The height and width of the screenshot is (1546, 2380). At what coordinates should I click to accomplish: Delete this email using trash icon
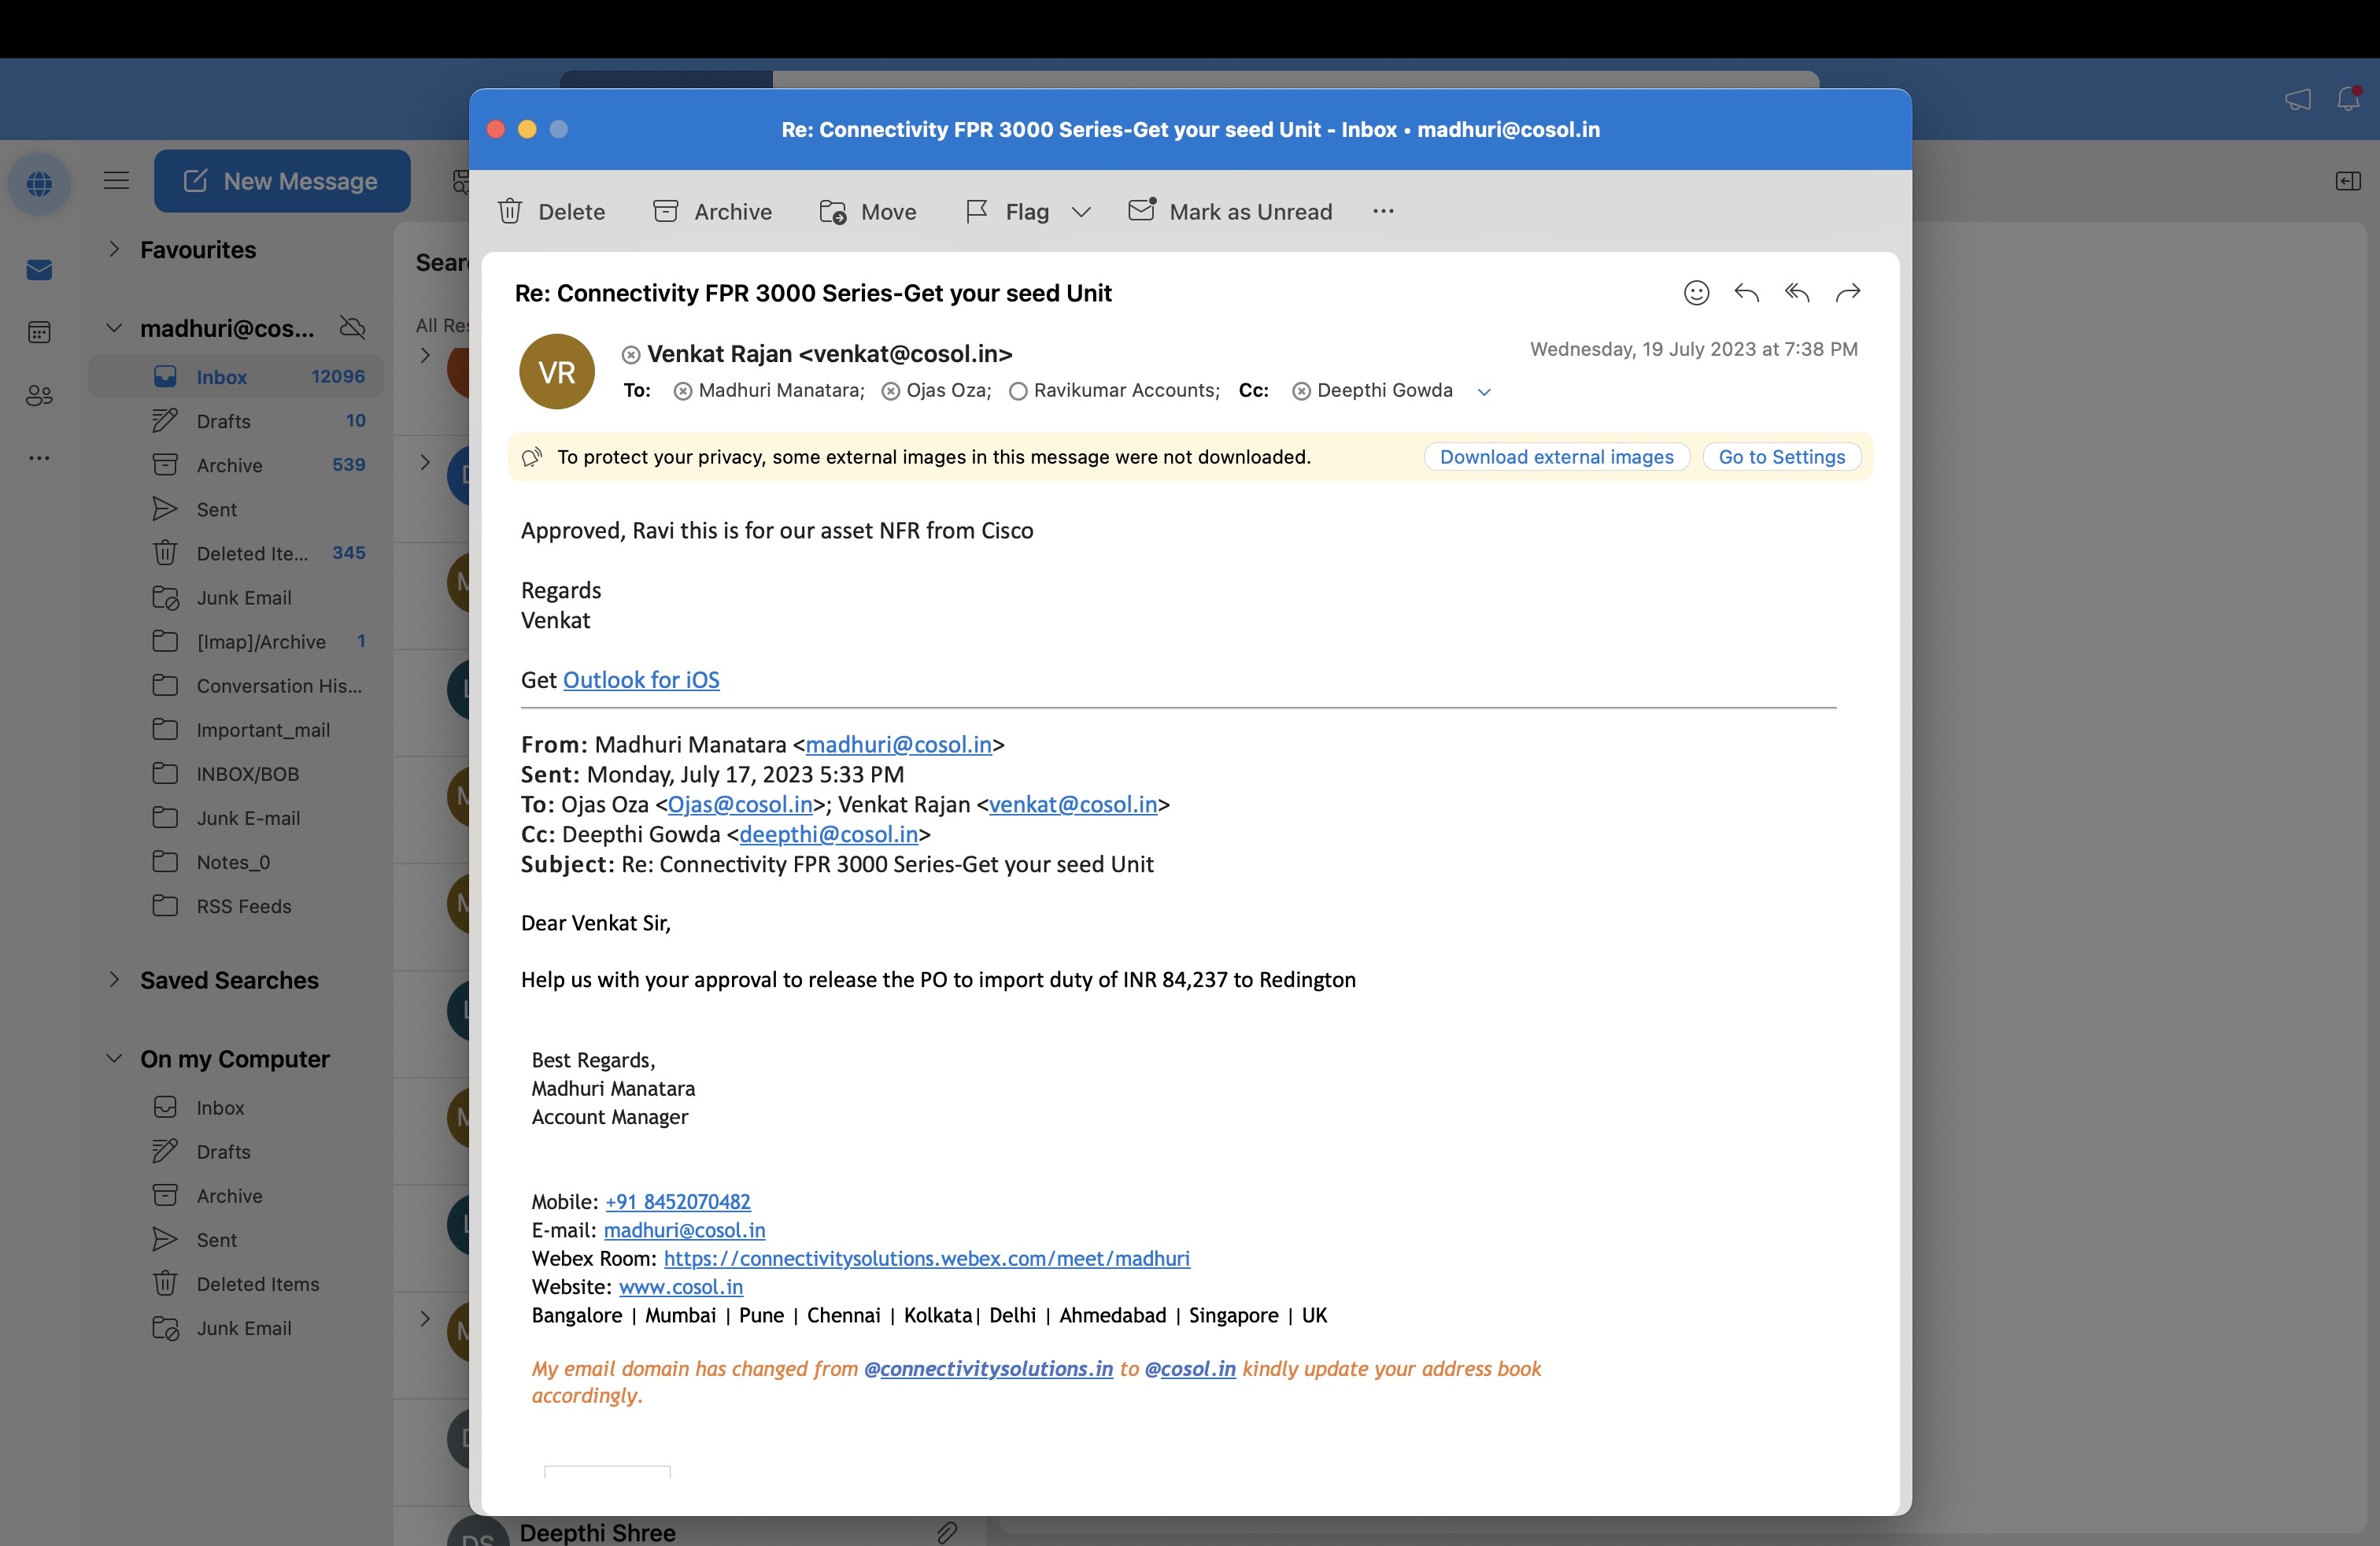[x=511, y=212]
